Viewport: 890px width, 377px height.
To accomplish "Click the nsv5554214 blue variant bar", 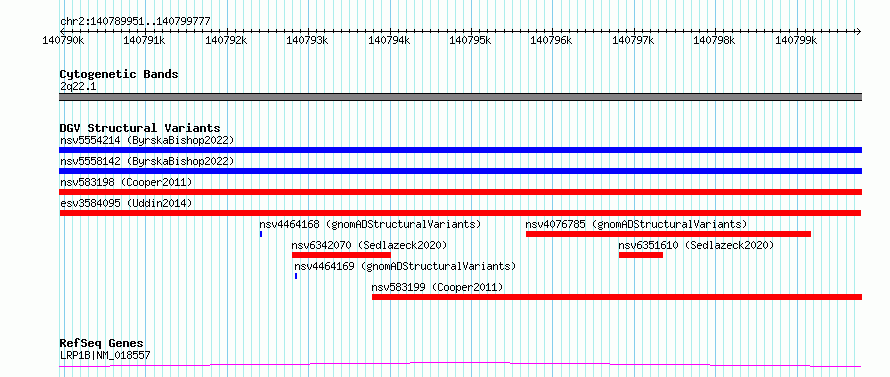I will 460,150.
